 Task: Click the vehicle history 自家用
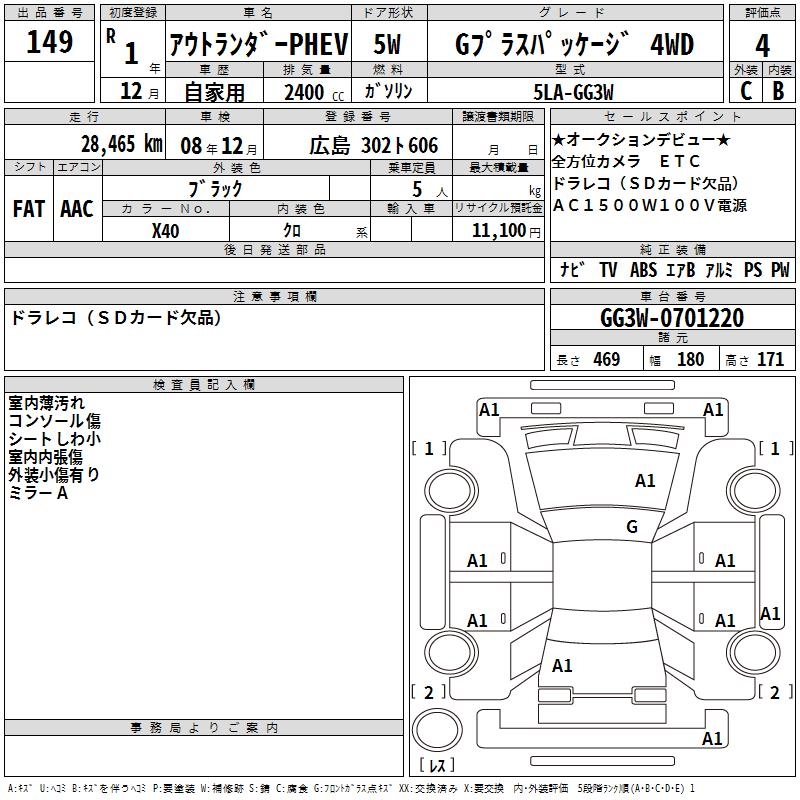click(214, 92)
